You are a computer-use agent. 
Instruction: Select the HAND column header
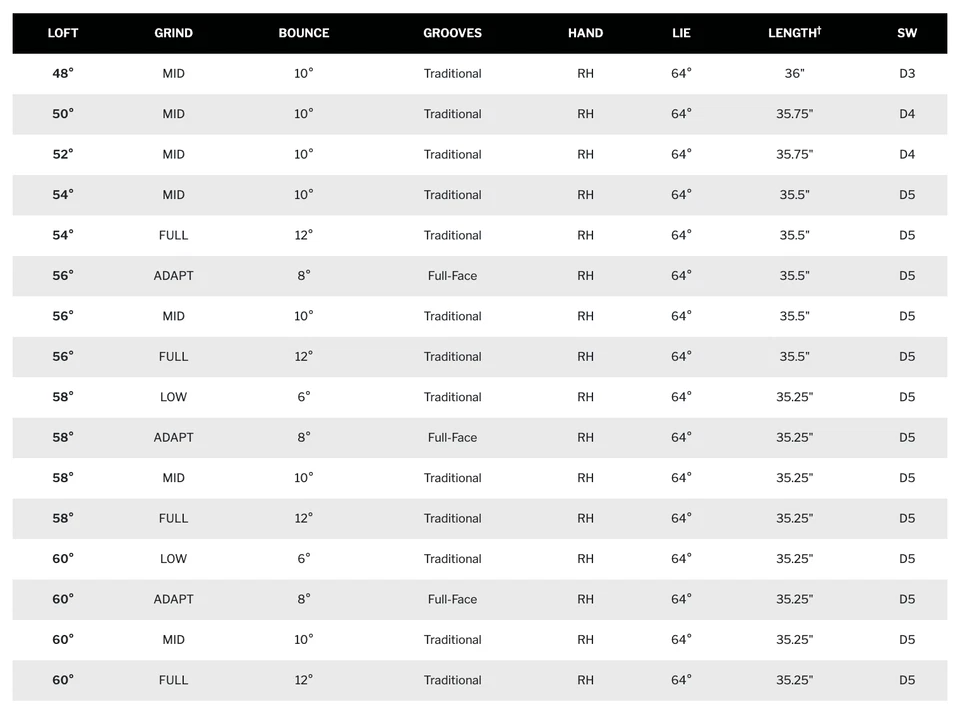point(585,33)
